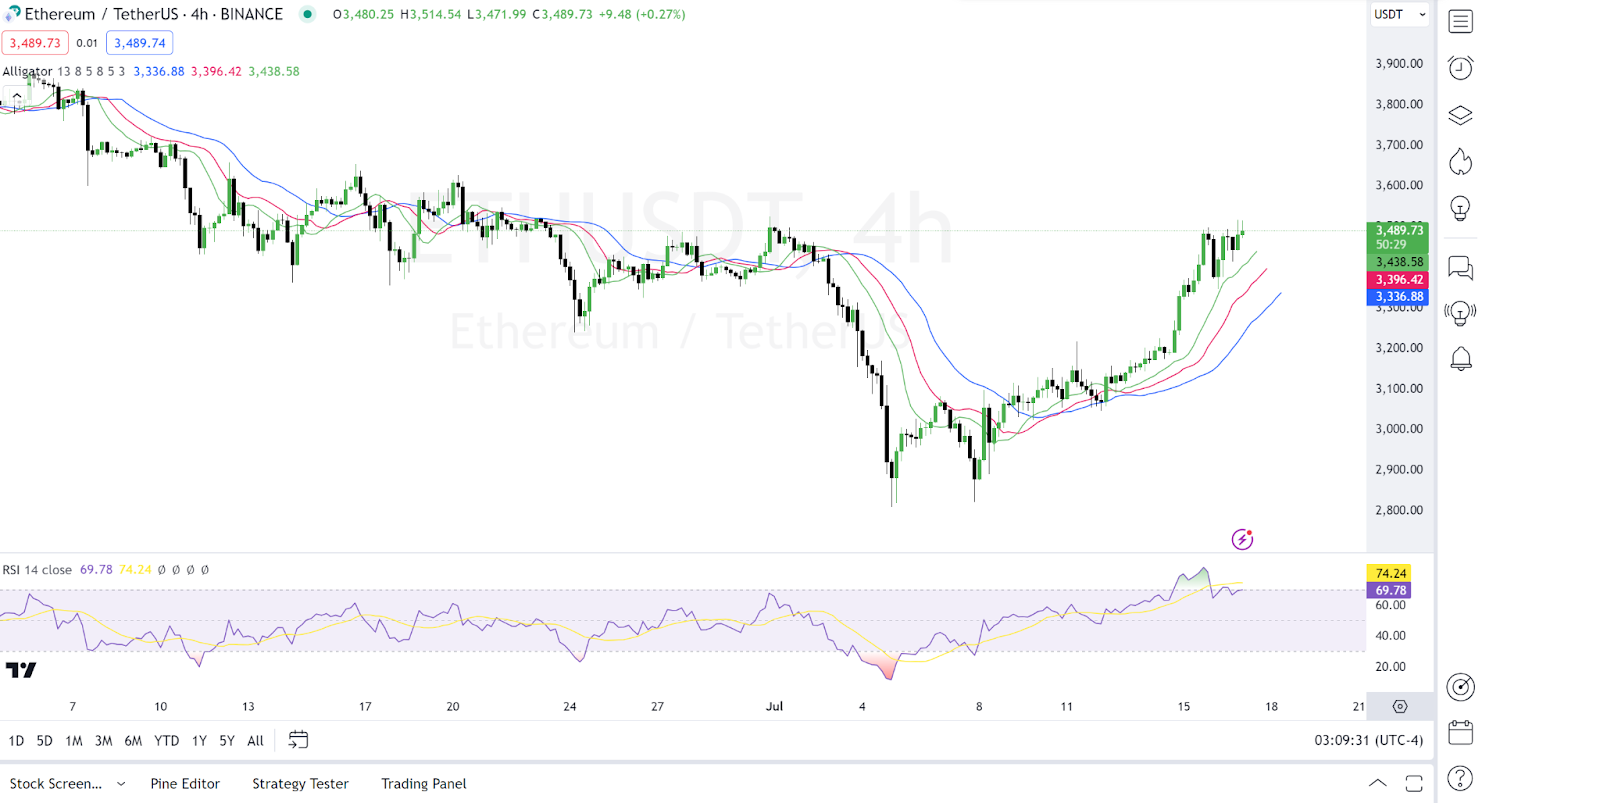Click the Alligator green value 3,438.58 in legend
Screen dimensions: 1600x803
click(274, 71)
